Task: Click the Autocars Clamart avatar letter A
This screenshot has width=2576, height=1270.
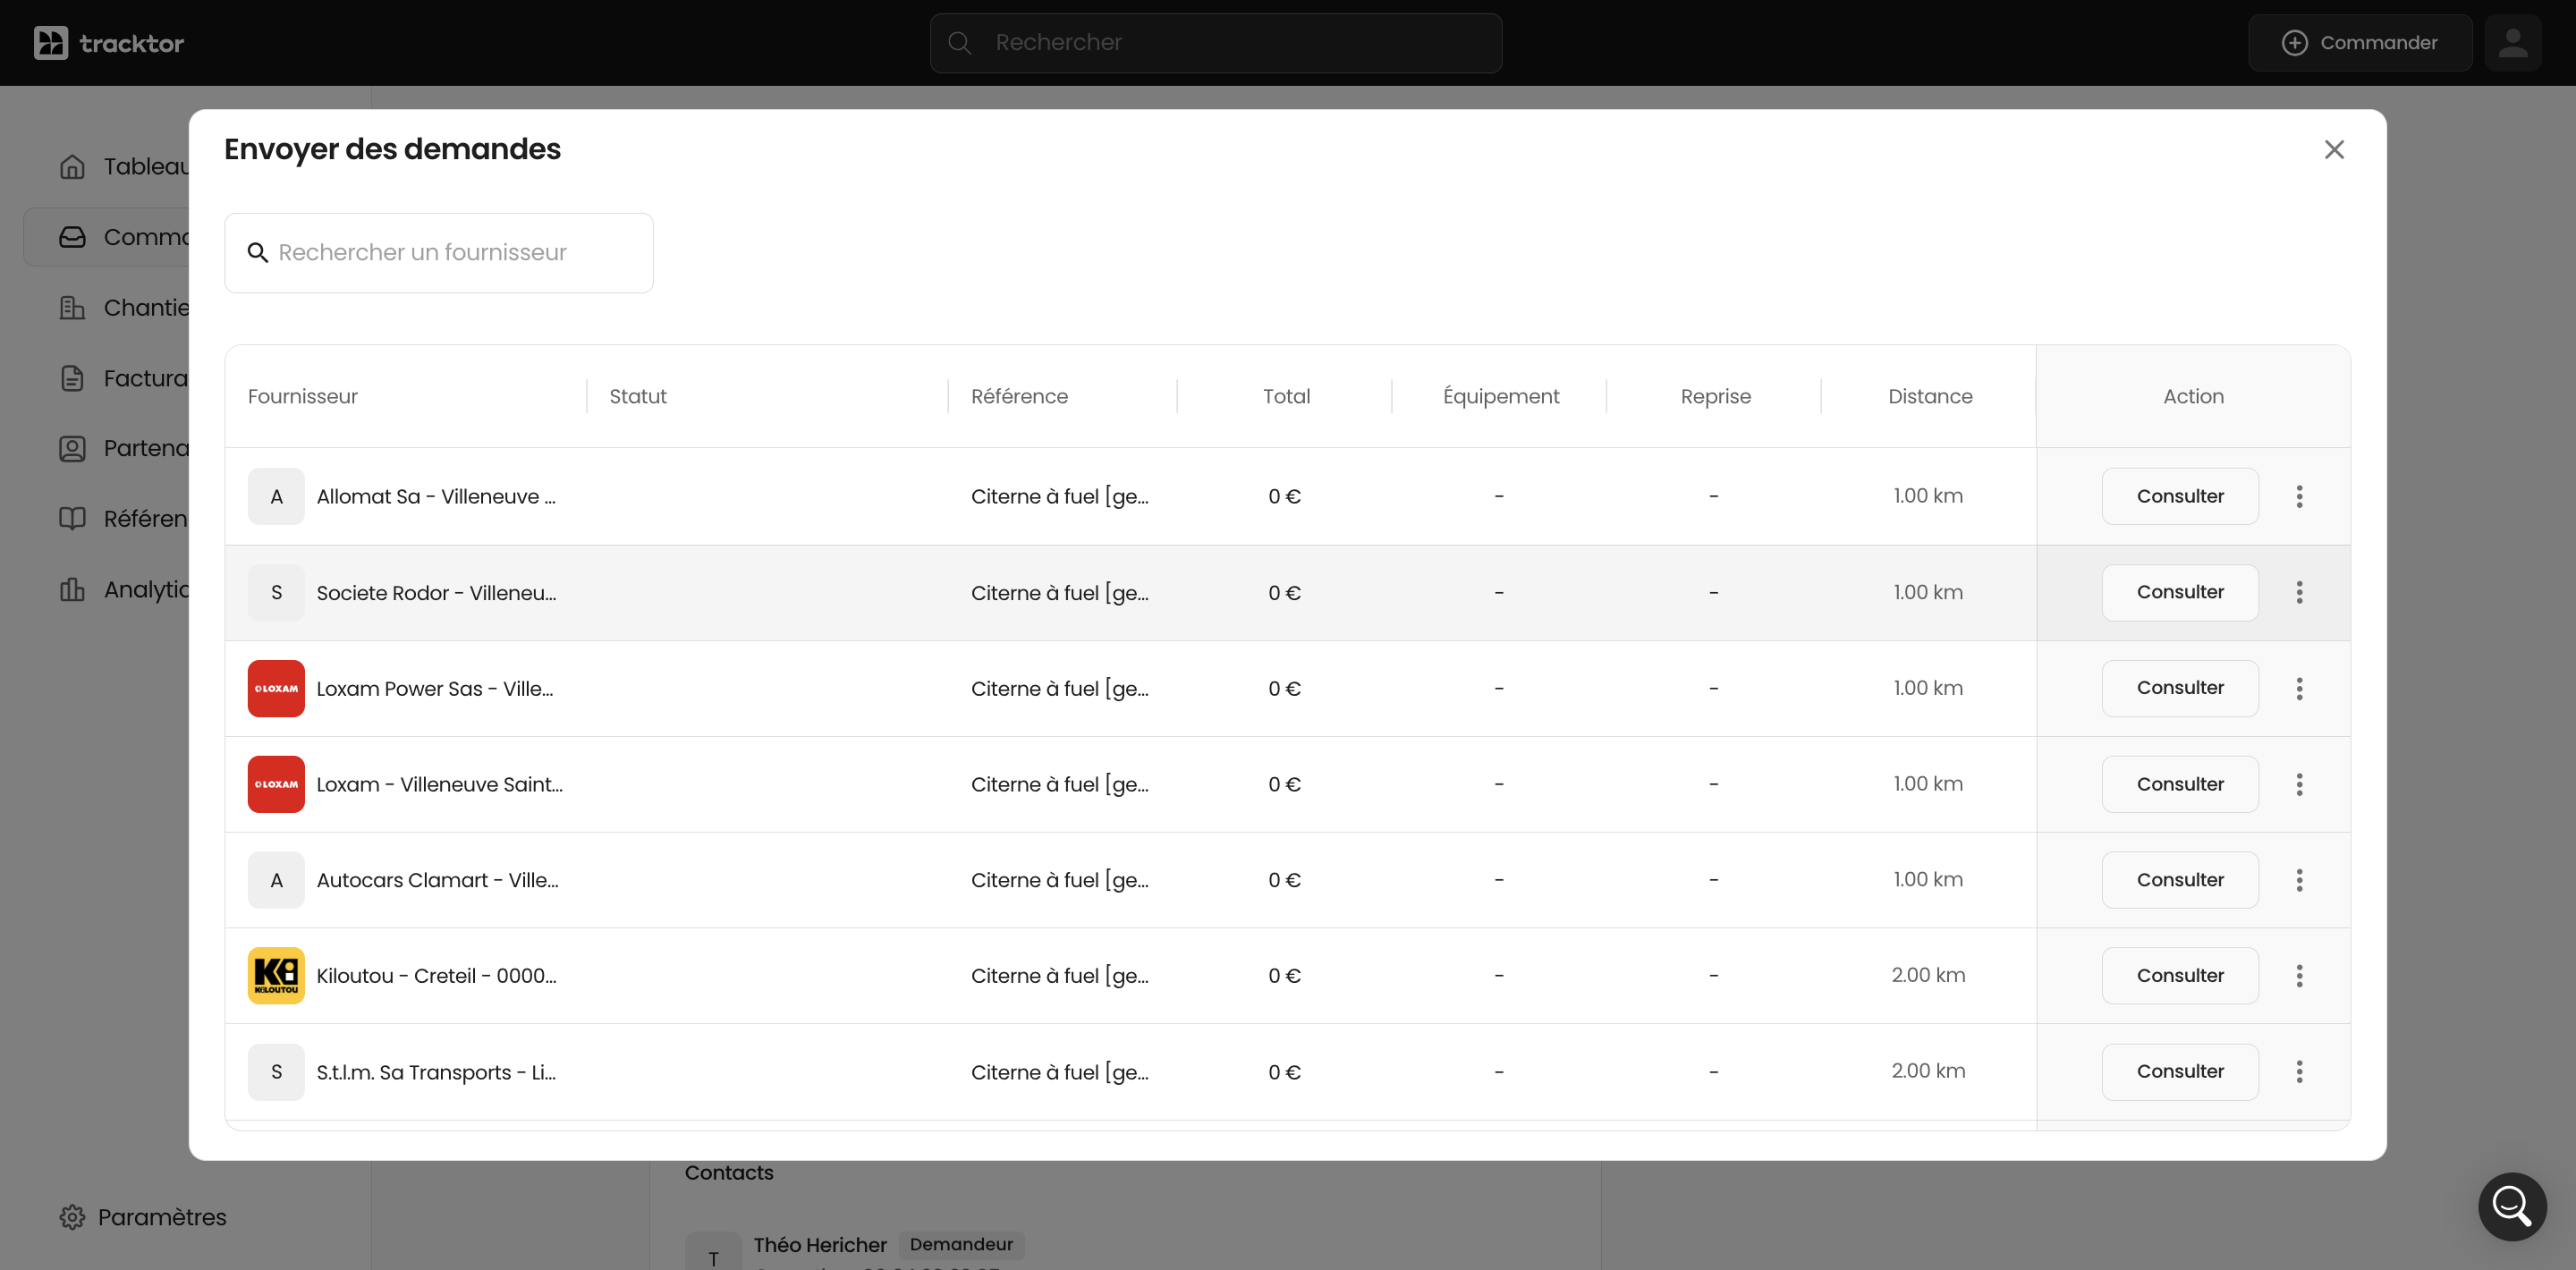Action: coord(276,880)
